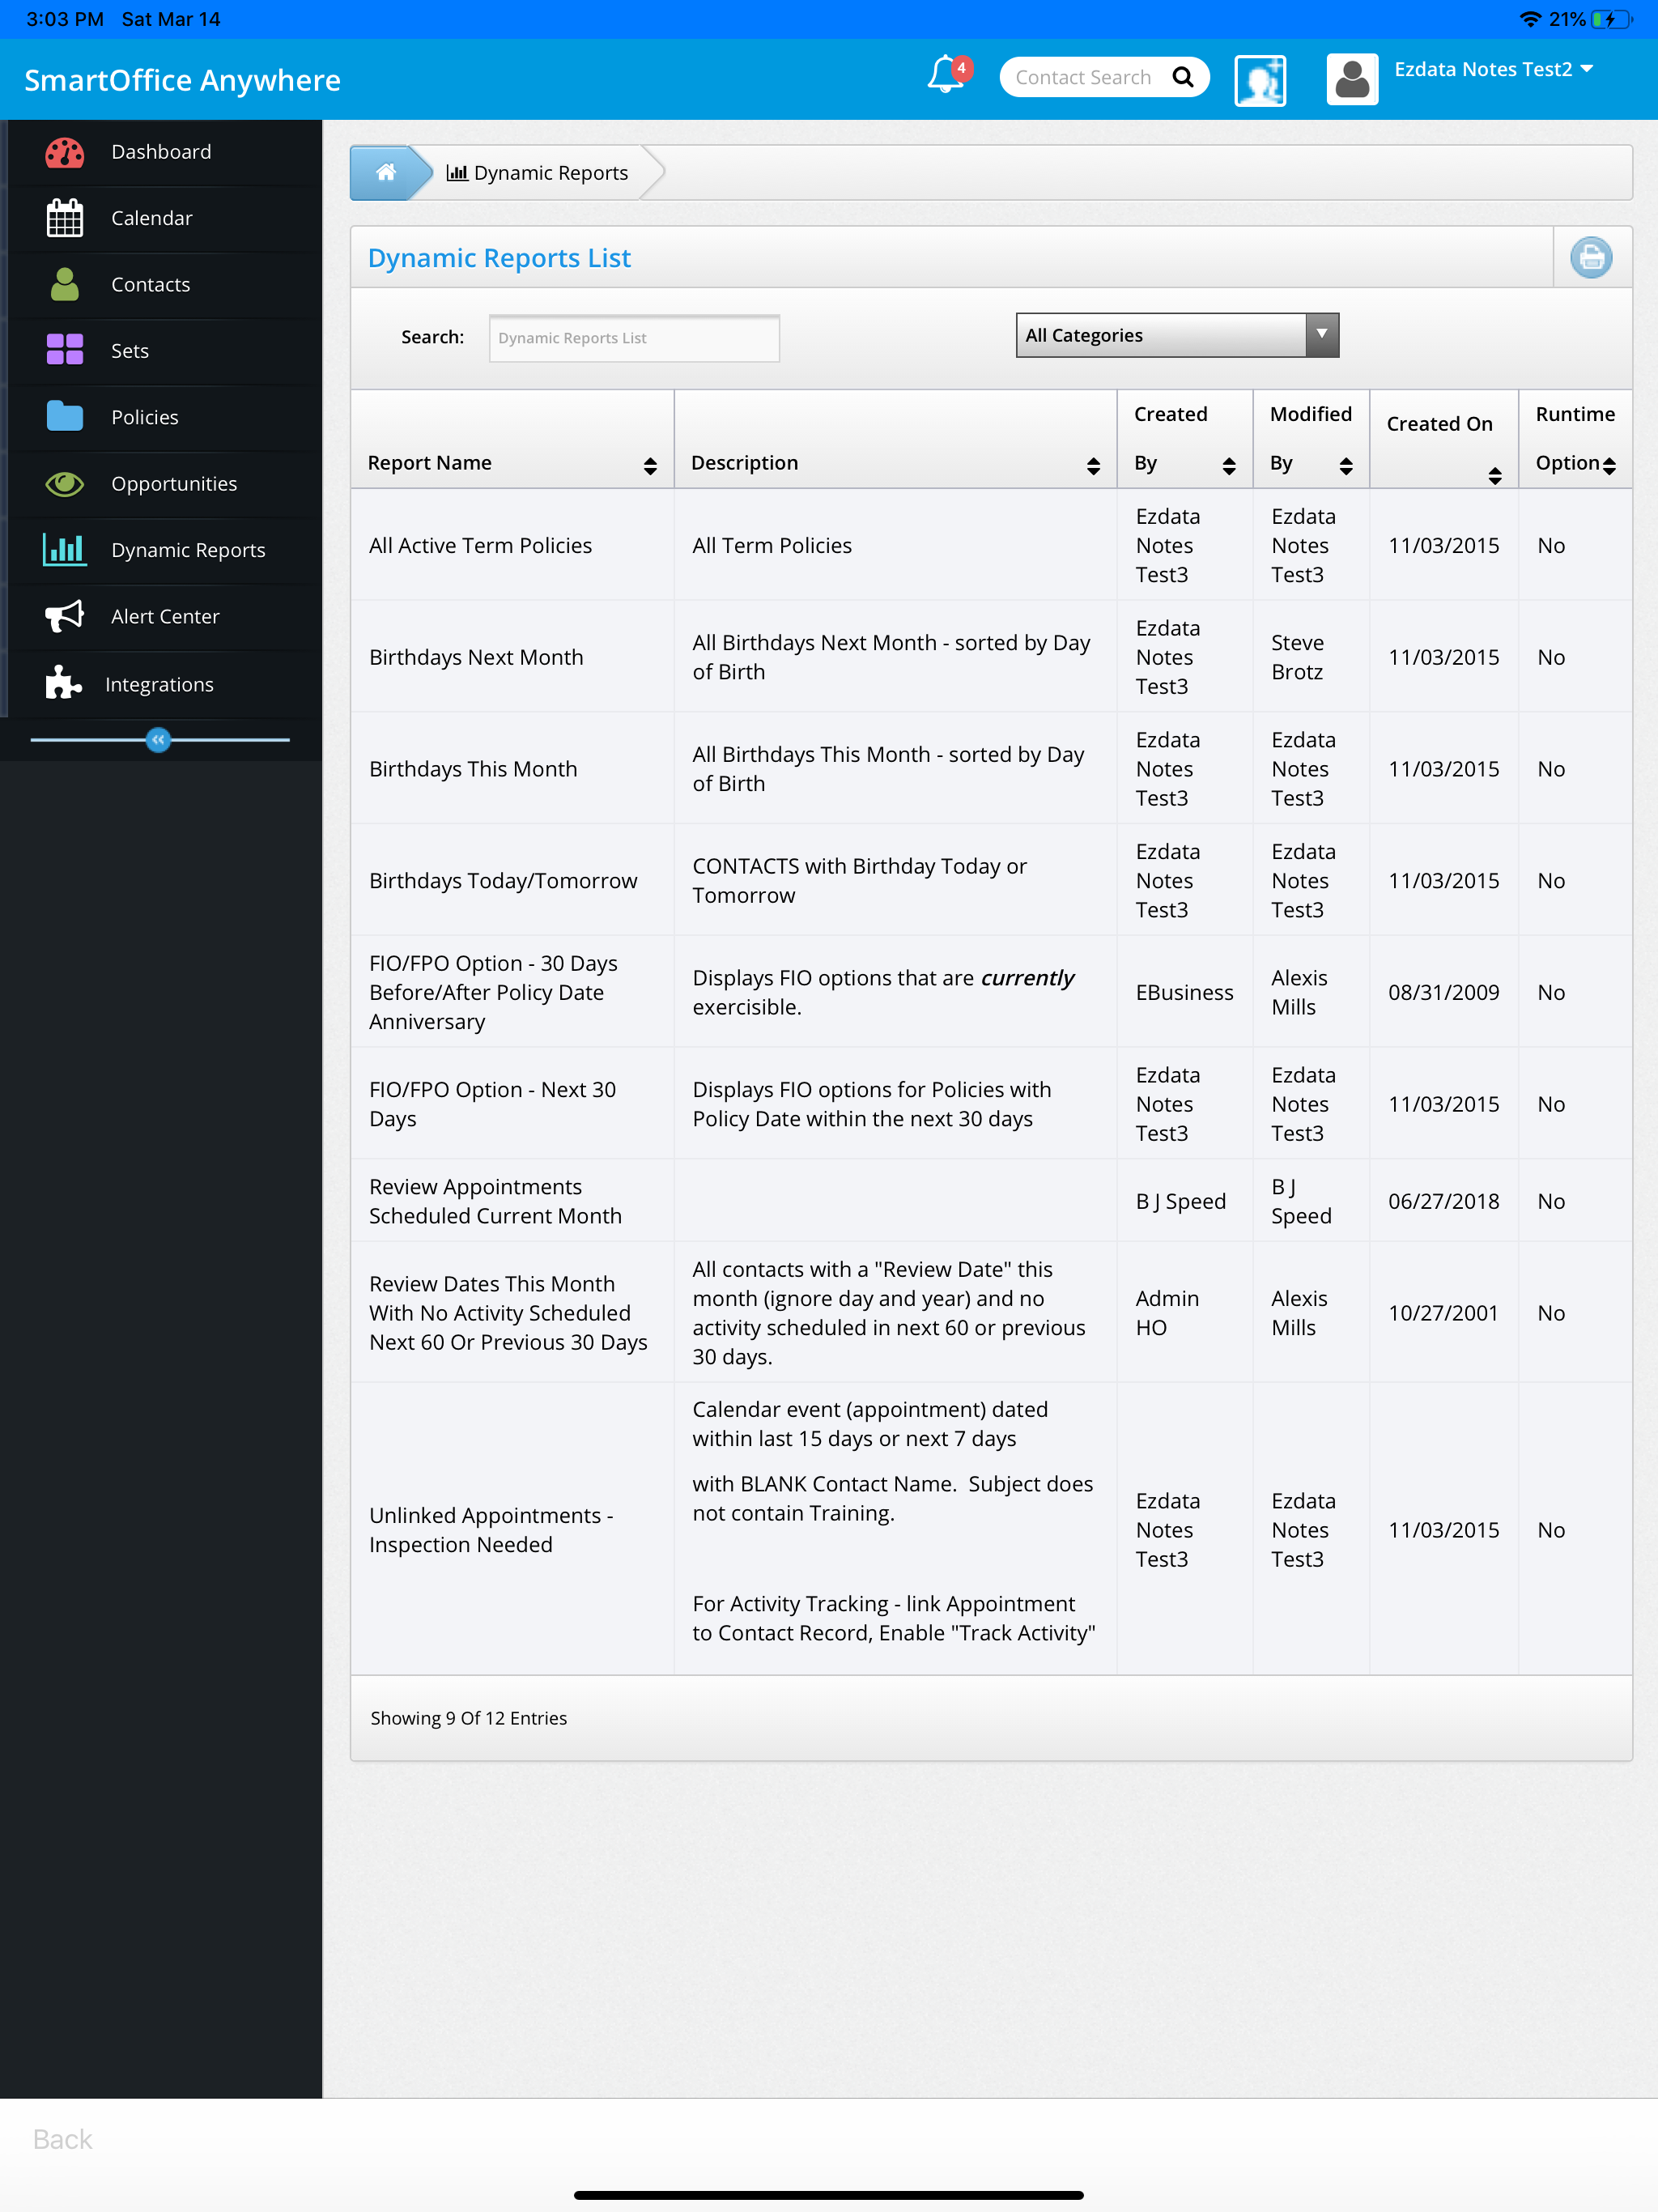Click the Sets squares icon

(x=65, y=350)
